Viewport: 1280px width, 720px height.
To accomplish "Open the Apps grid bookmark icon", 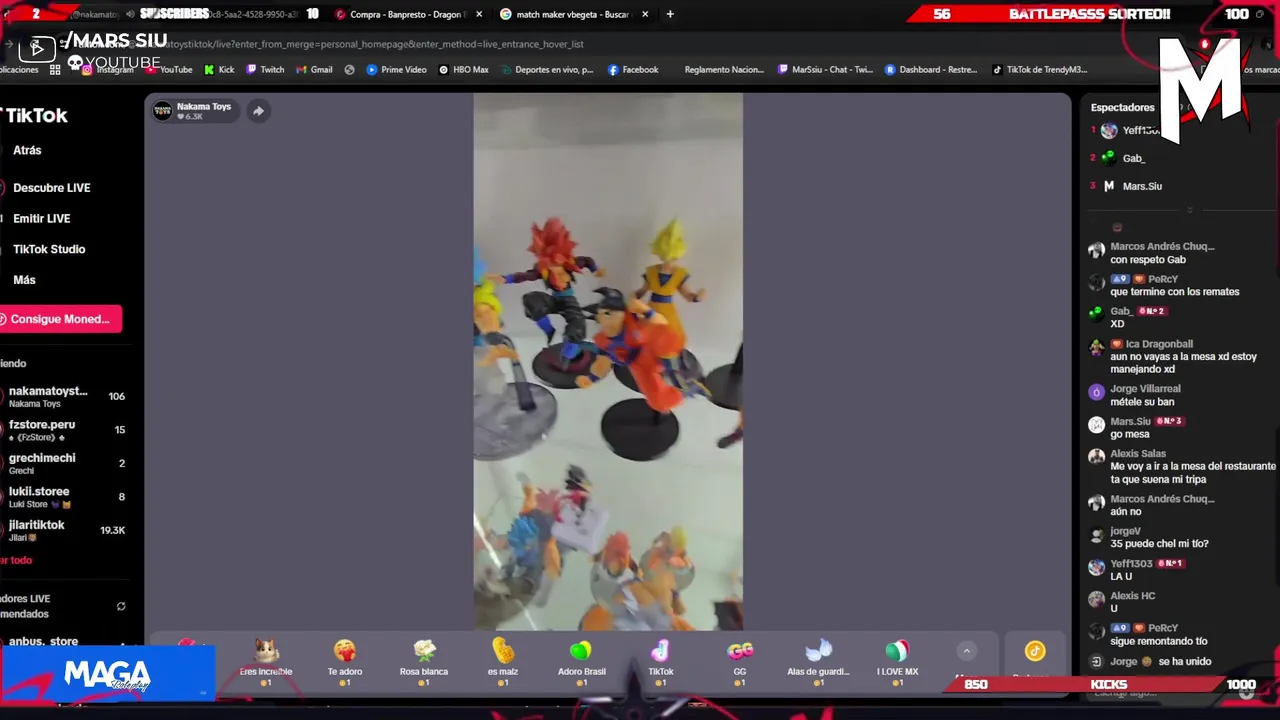I will pyautogui.click(x=55, y=70).
